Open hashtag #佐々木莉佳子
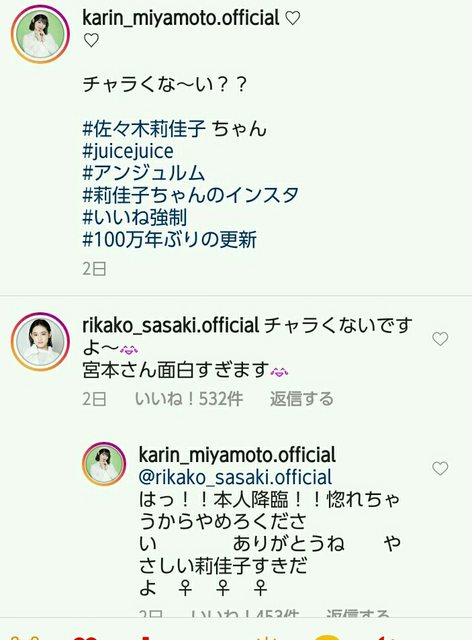This screenshot has height=640, width=472. [144, 129]
